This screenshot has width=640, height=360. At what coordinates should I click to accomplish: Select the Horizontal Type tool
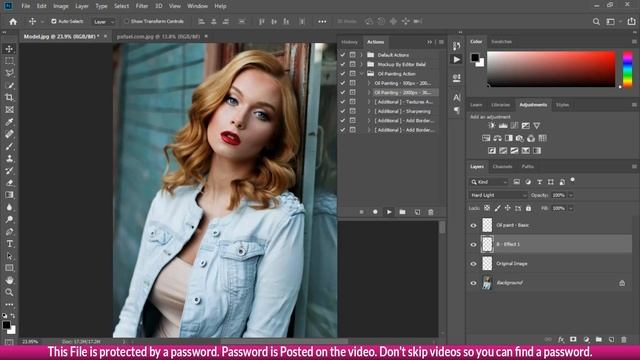[9, 244]
